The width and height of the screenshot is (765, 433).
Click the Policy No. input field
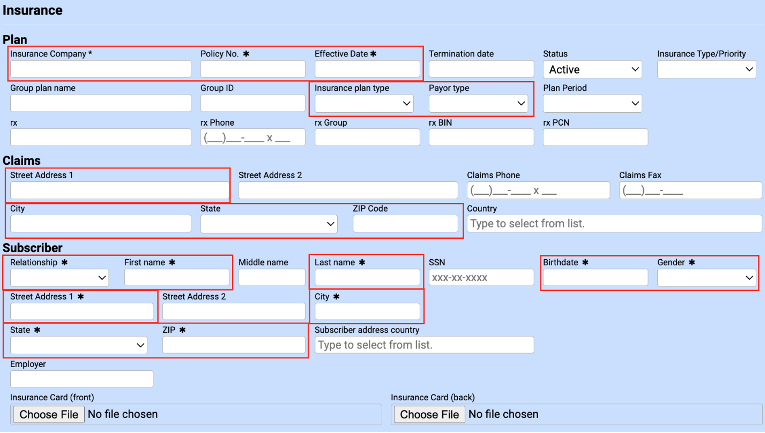[253, 69]
